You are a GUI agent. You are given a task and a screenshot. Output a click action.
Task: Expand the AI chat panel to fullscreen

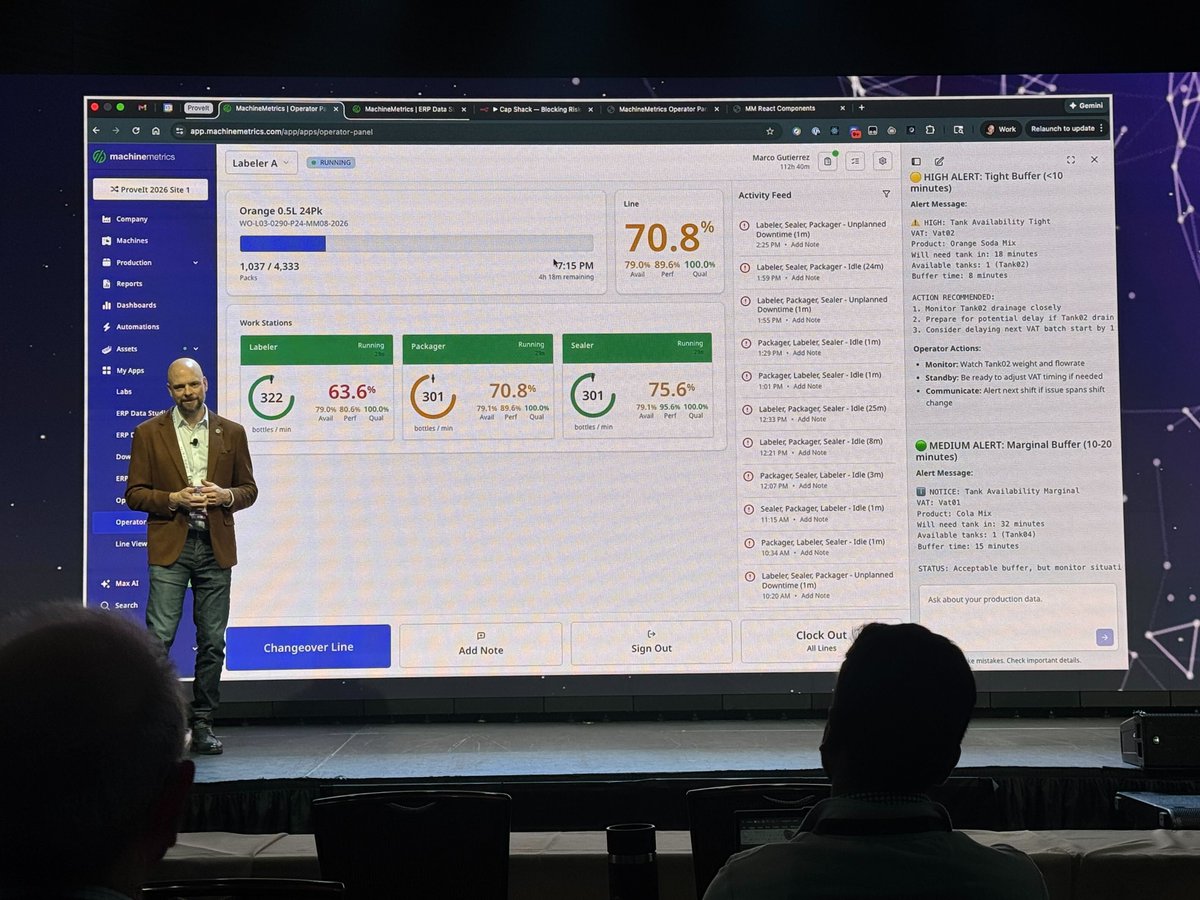click(x=1071, y=160)
